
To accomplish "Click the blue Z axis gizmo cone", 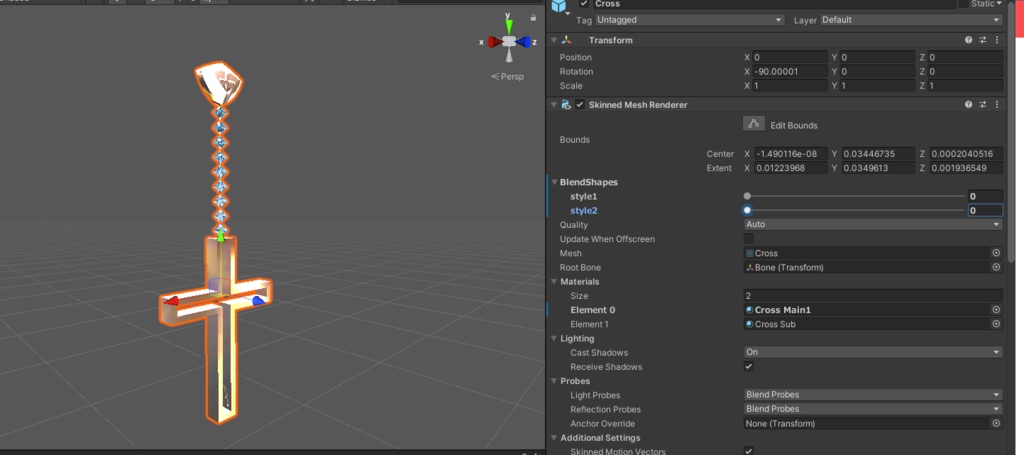I will tap(523, 42).
